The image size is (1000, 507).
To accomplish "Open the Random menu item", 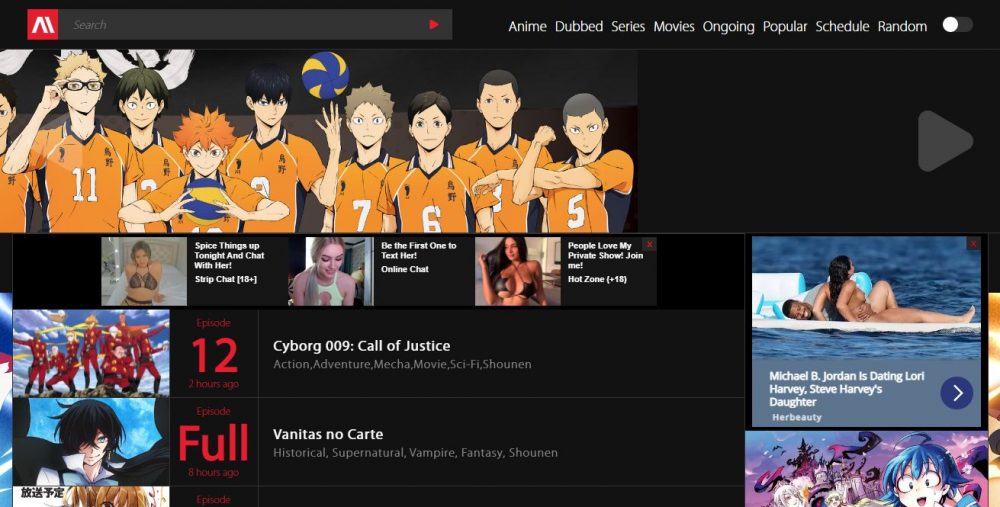I will 902,26.
